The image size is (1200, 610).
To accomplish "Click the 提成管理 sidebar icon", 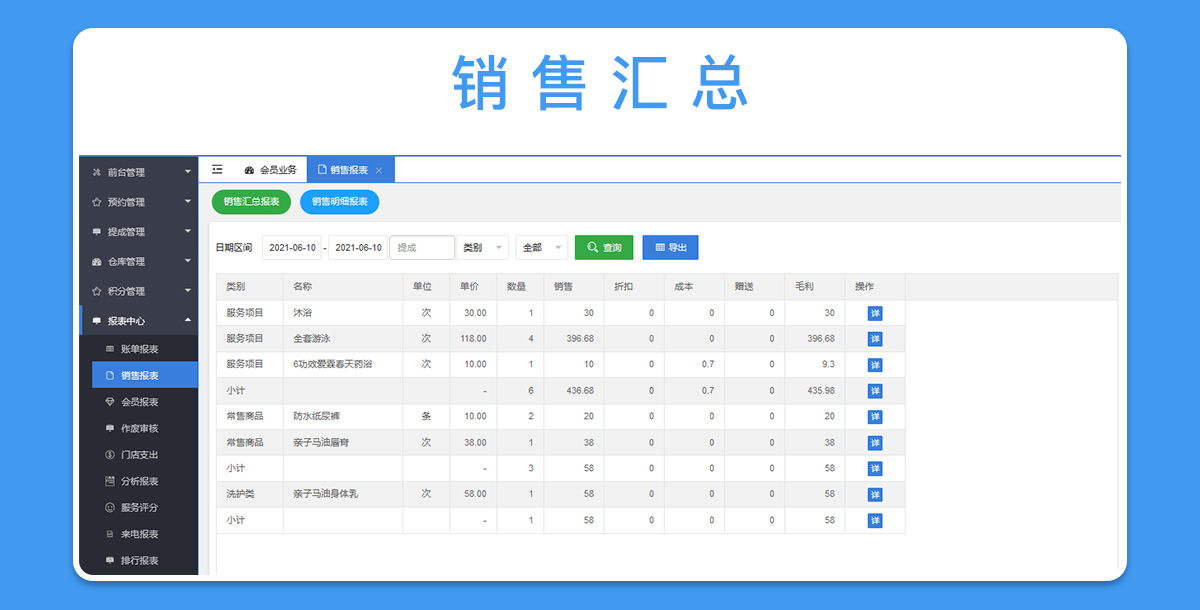I will (x=97, y=232).
